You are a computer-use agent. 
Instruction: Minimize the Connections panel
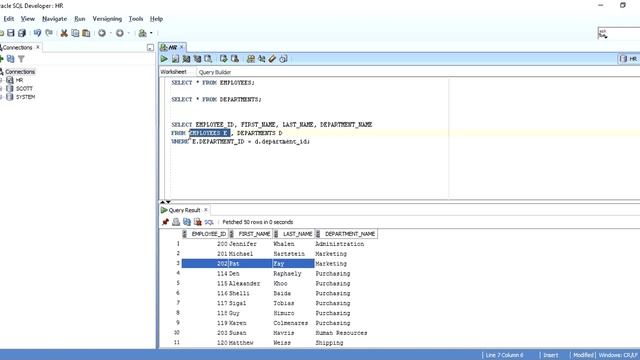[150, 47]
